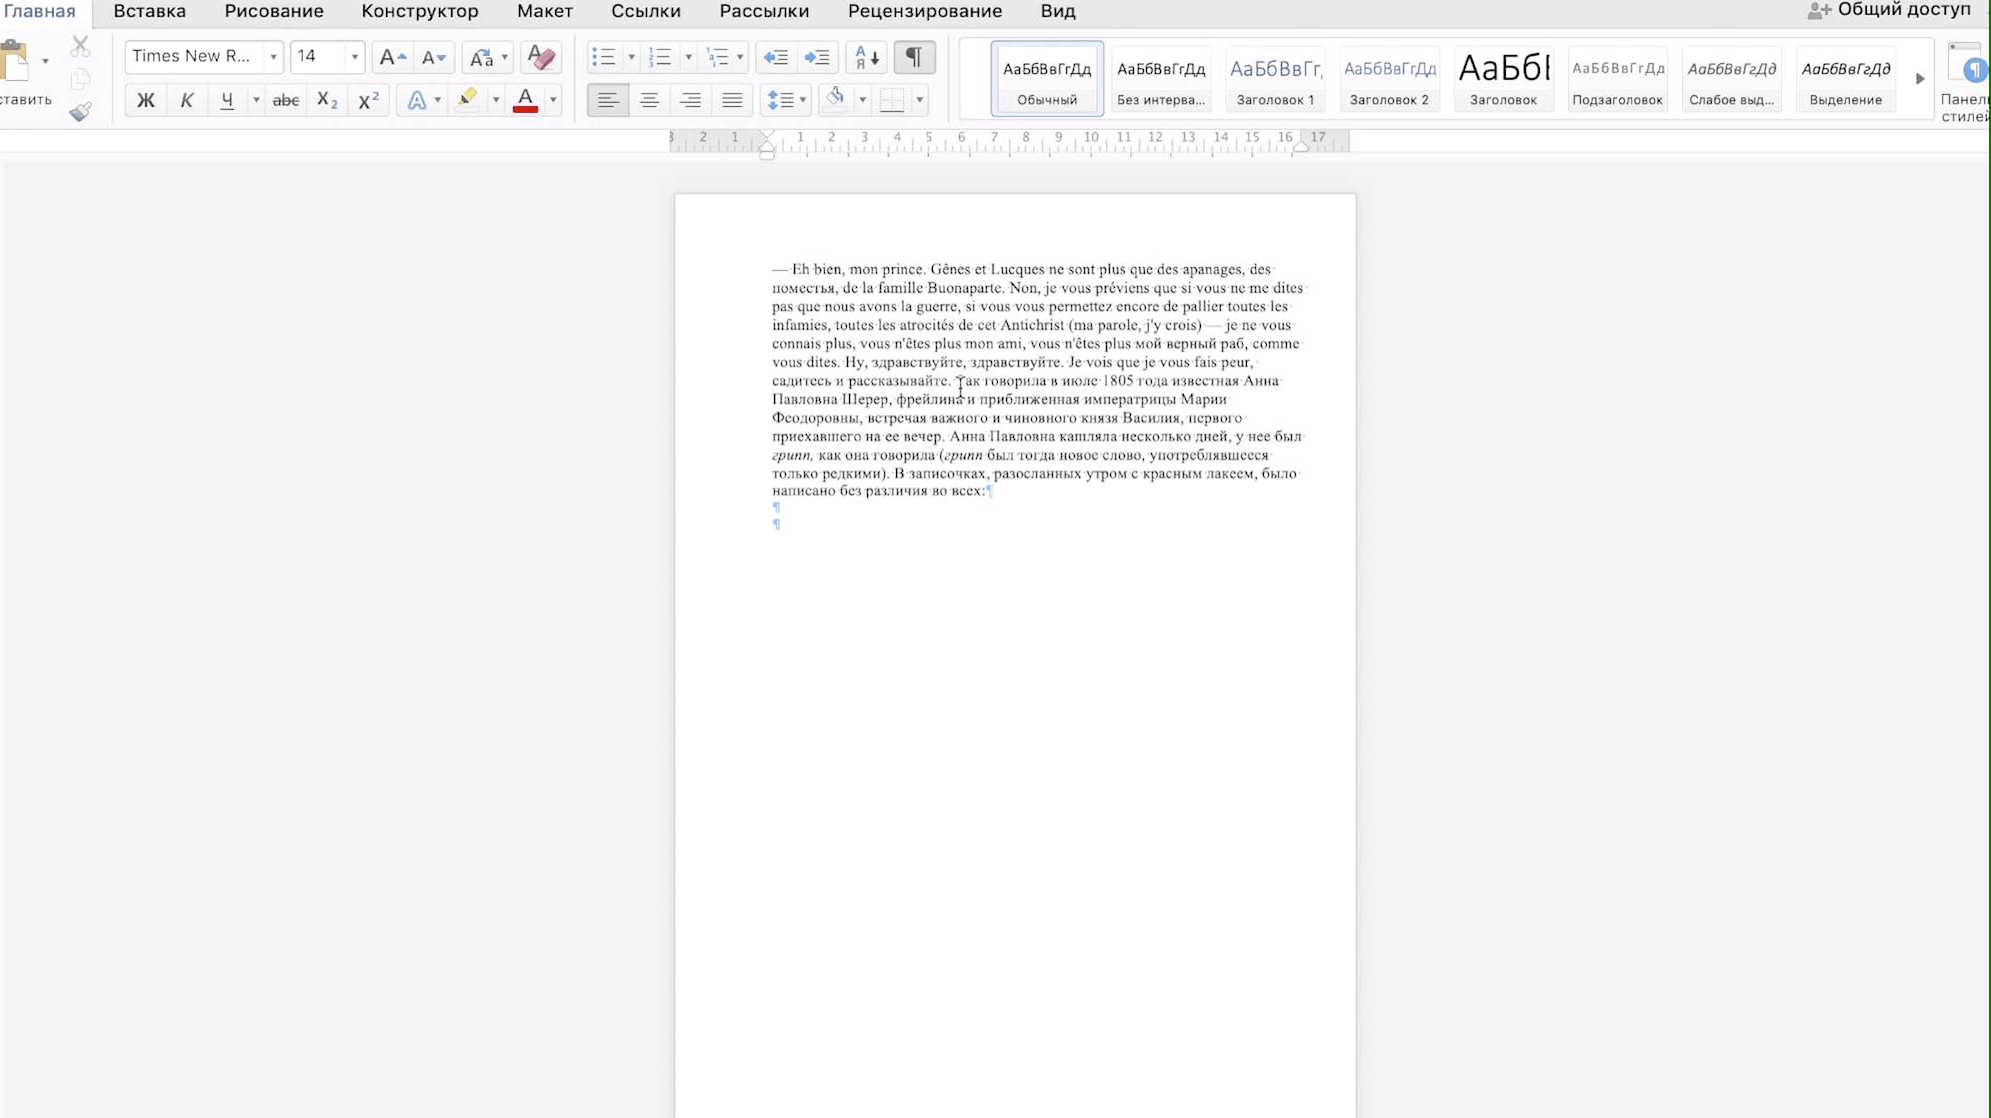Toggle italic formatting (К)

coord(187,100)
